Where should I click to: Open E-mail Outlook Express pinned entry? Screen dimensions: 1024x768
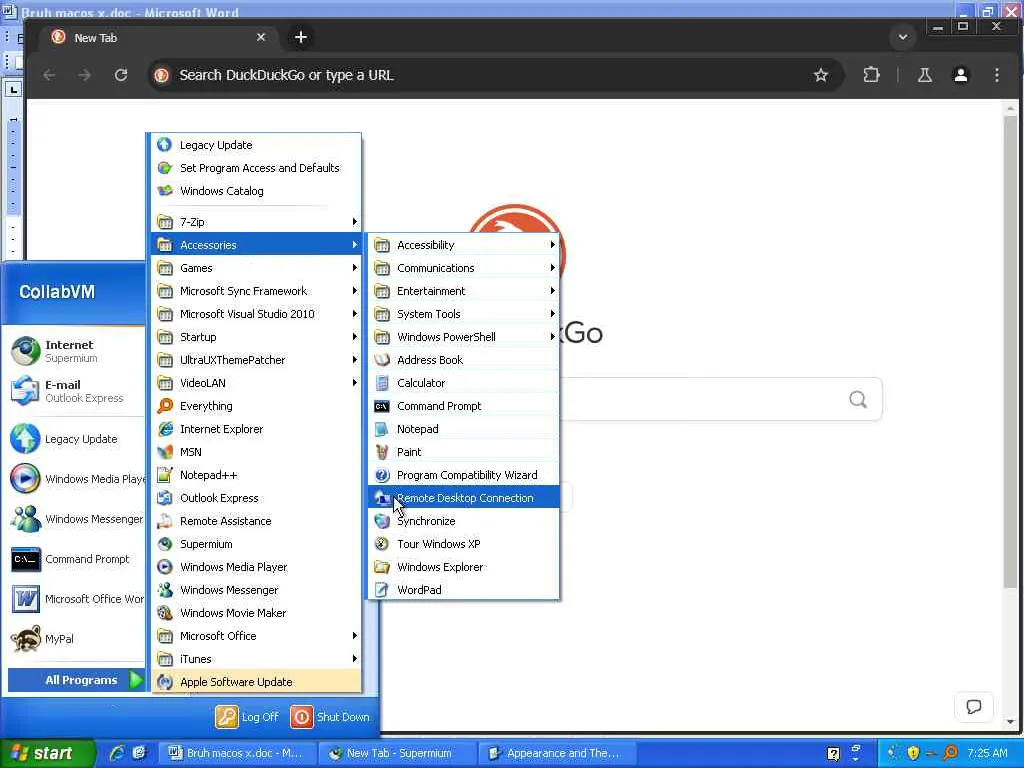pos(74,391)
